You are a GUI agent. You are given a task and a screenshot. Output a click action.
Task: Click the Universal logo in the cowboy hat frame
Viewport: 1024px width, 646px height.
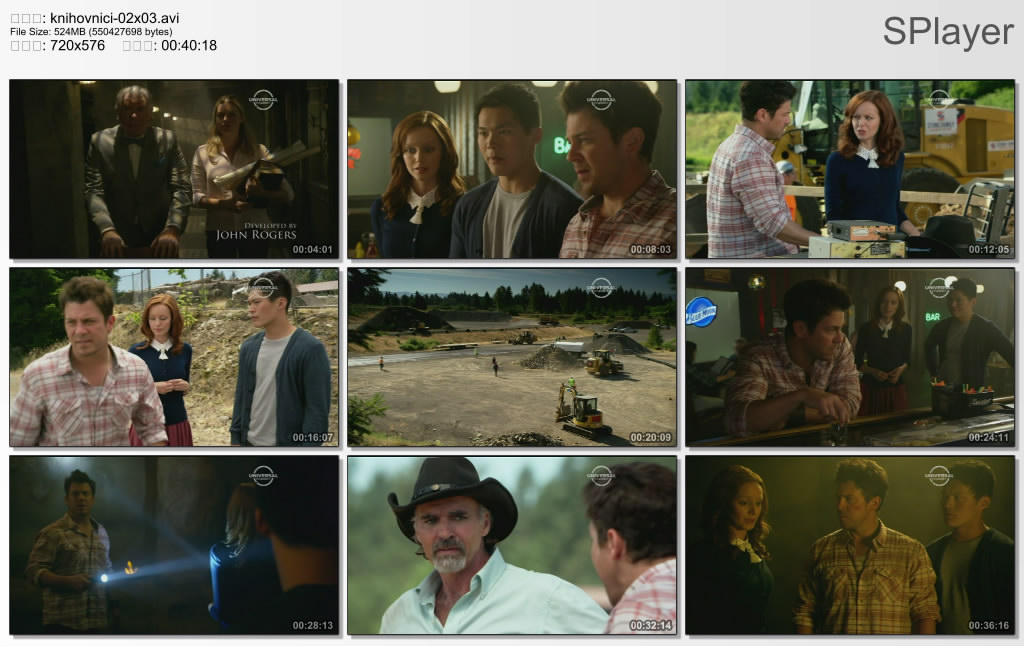tap(600, 475)
